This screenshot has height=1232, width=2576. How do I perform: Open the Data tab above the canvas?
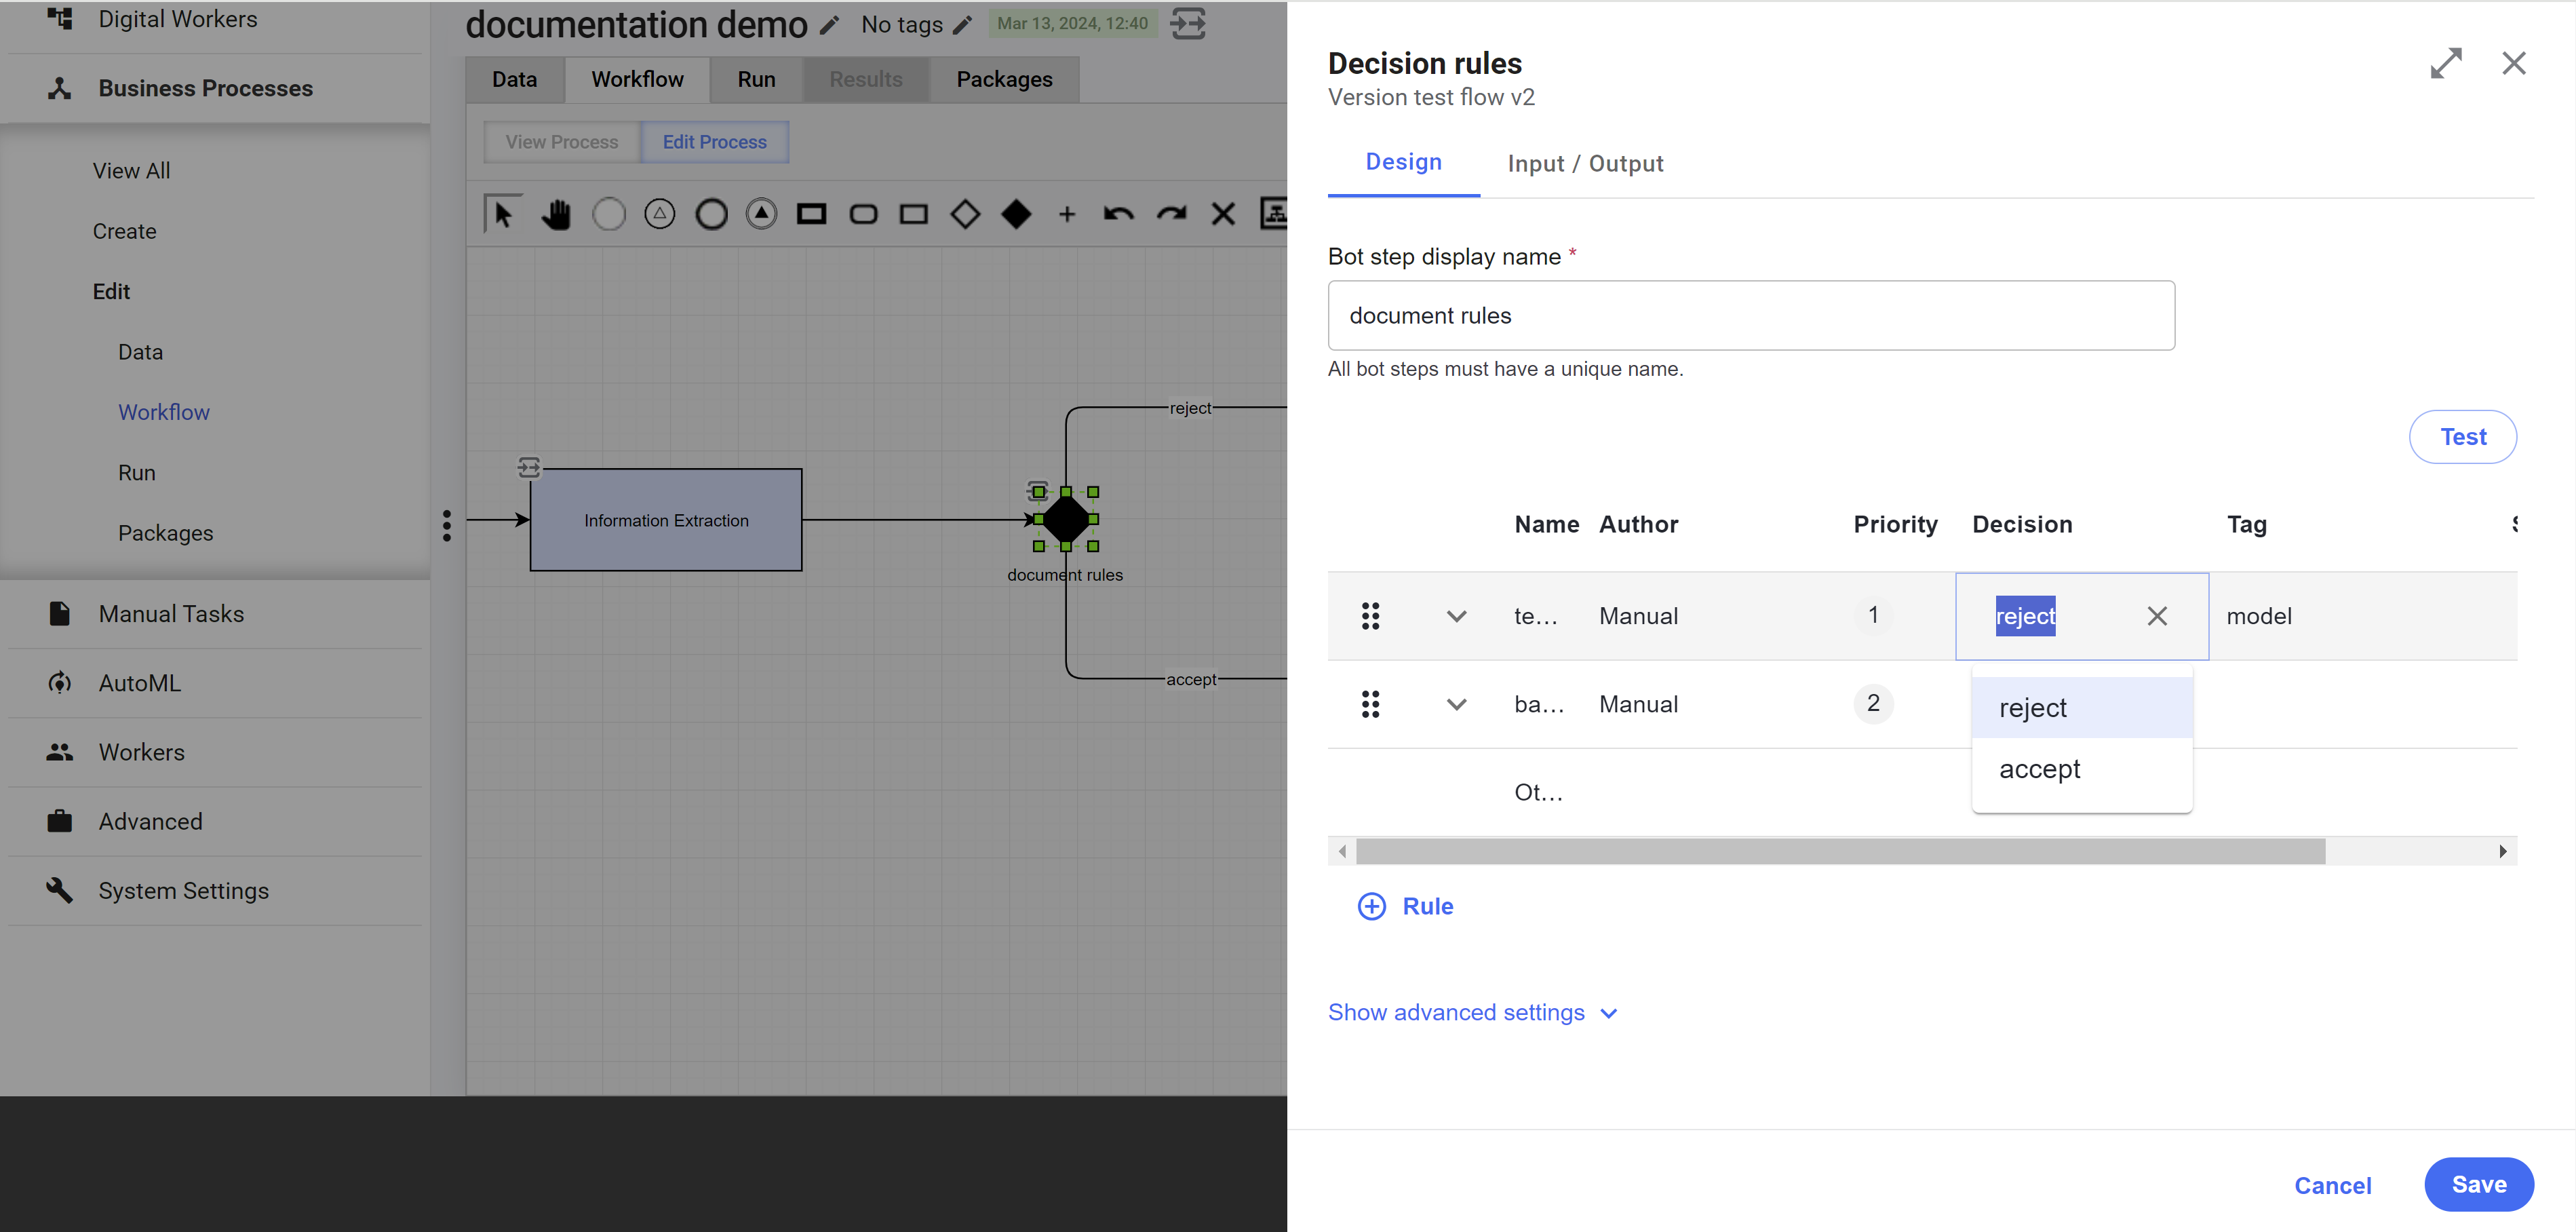click(514, 80)
